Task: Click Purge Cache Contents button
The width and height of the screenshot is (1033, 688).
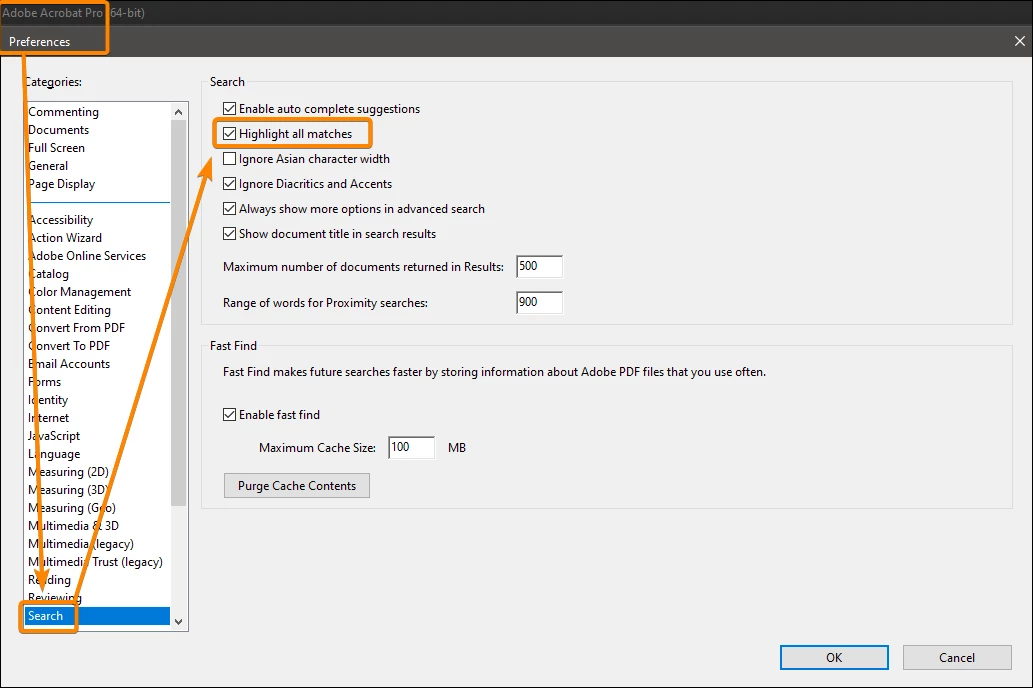Action: (296, 486)
